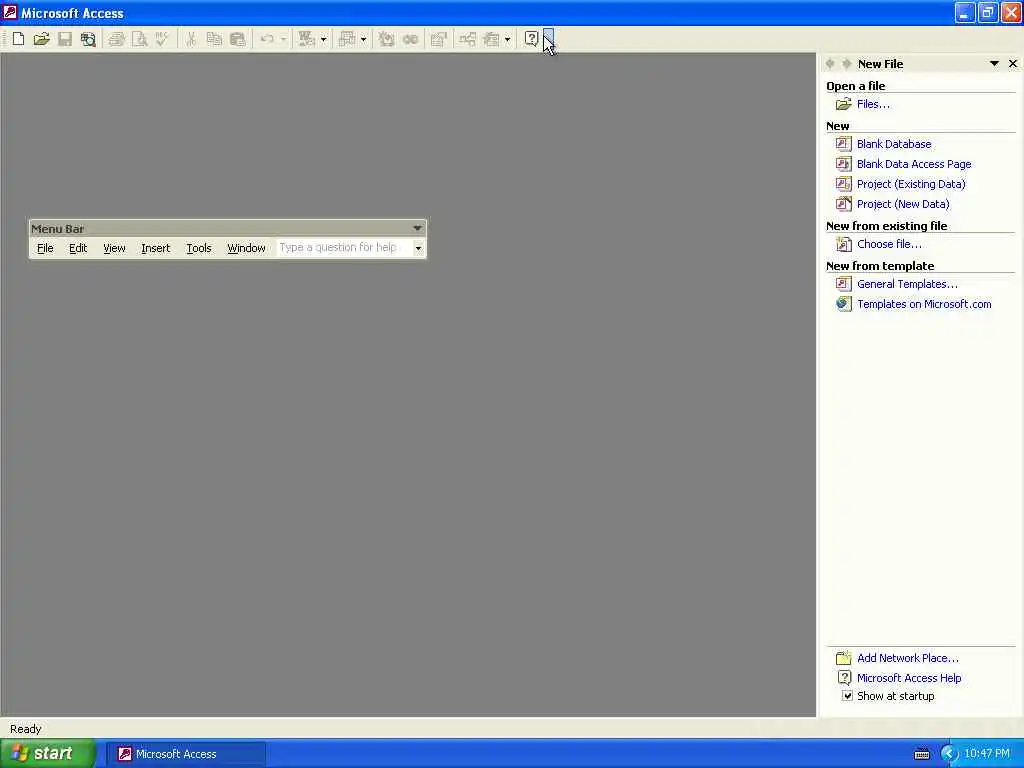
Task: Select Blank Database link
Action: click(x=894, y=144)
